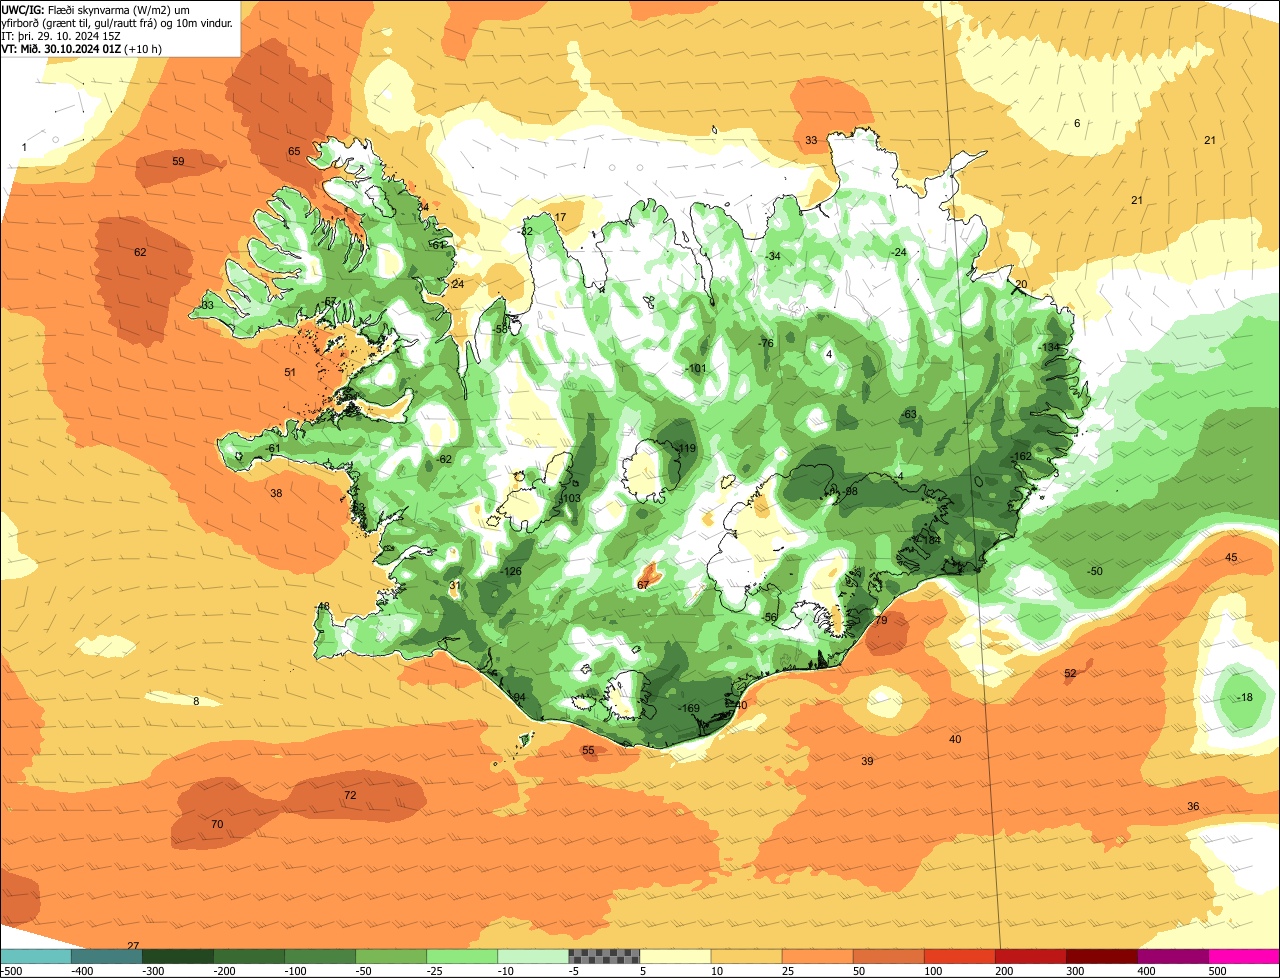Viewport: 1280px width, 978px height.
Task: Click the value '6' in the northeast ocean
Action: (1077, 123)
